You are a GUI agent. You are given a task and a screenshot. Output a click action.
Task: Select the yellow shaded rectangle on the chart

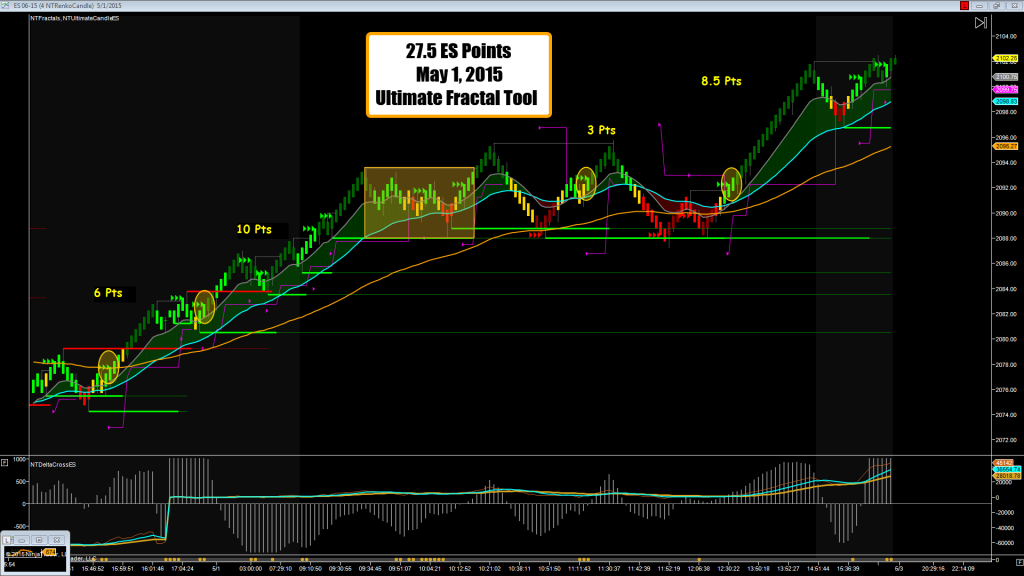click(419, 203)
